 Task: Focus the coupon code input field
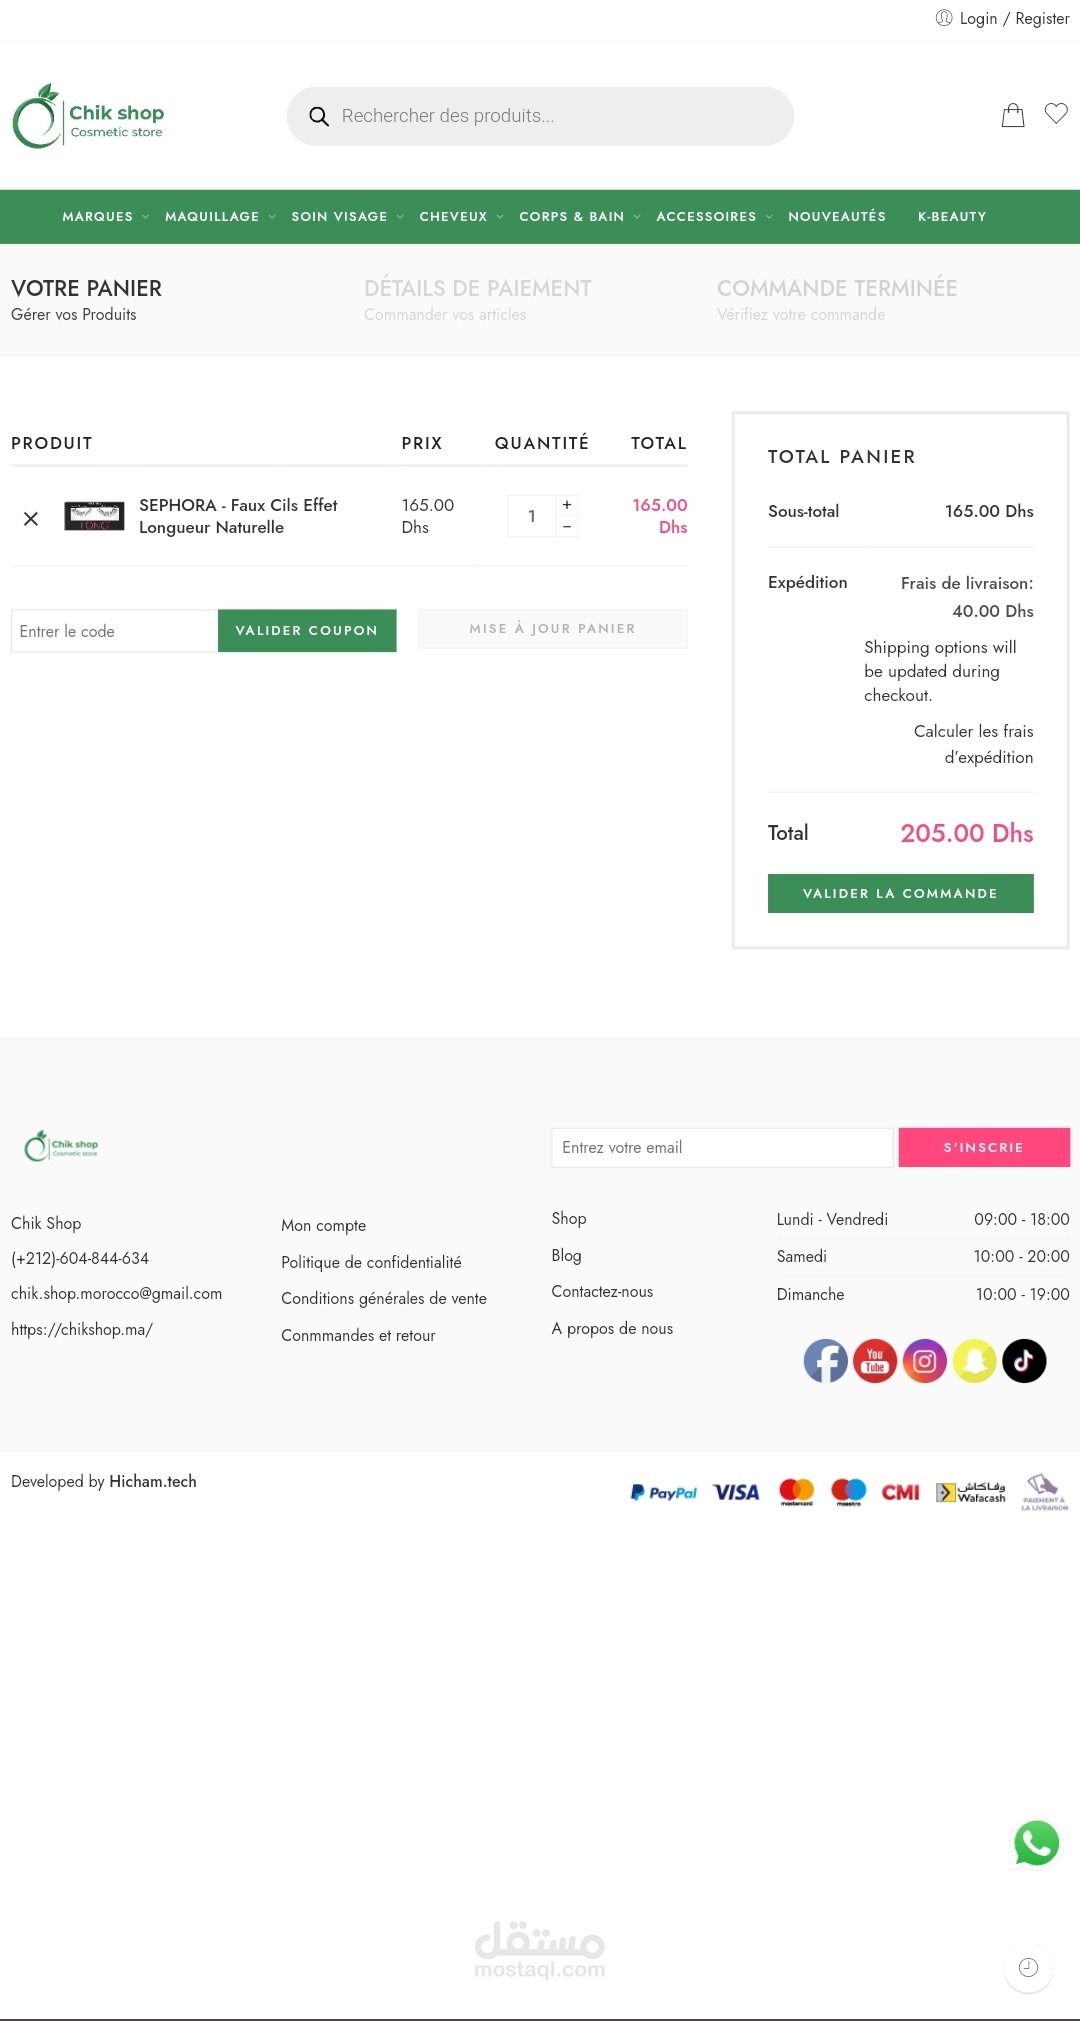point(114,631)
